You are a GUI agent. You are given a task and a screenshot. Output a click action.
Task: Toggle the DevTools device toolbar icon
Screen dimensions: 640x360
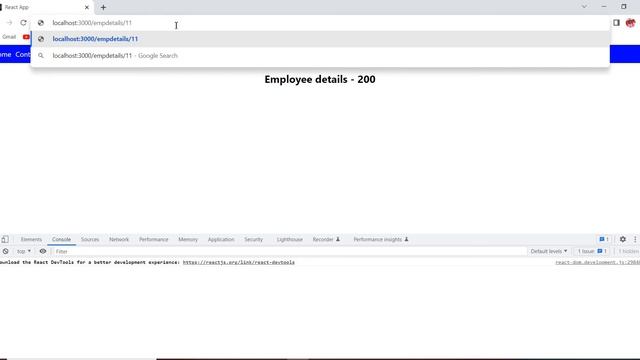(x=5, y=240)
